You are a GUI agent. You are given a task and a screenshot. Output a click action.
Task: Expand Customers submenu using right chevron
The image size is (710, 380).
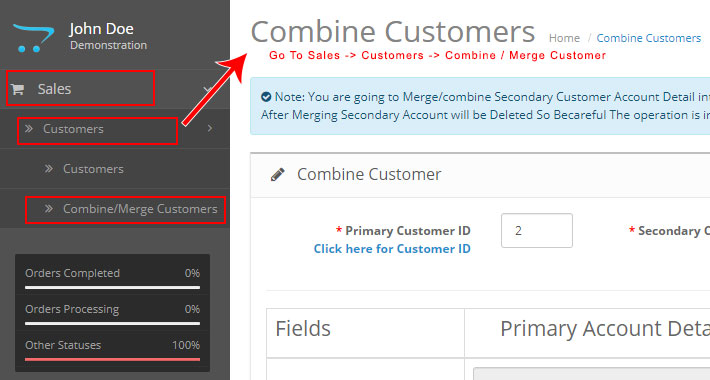[x=210, y=129]
